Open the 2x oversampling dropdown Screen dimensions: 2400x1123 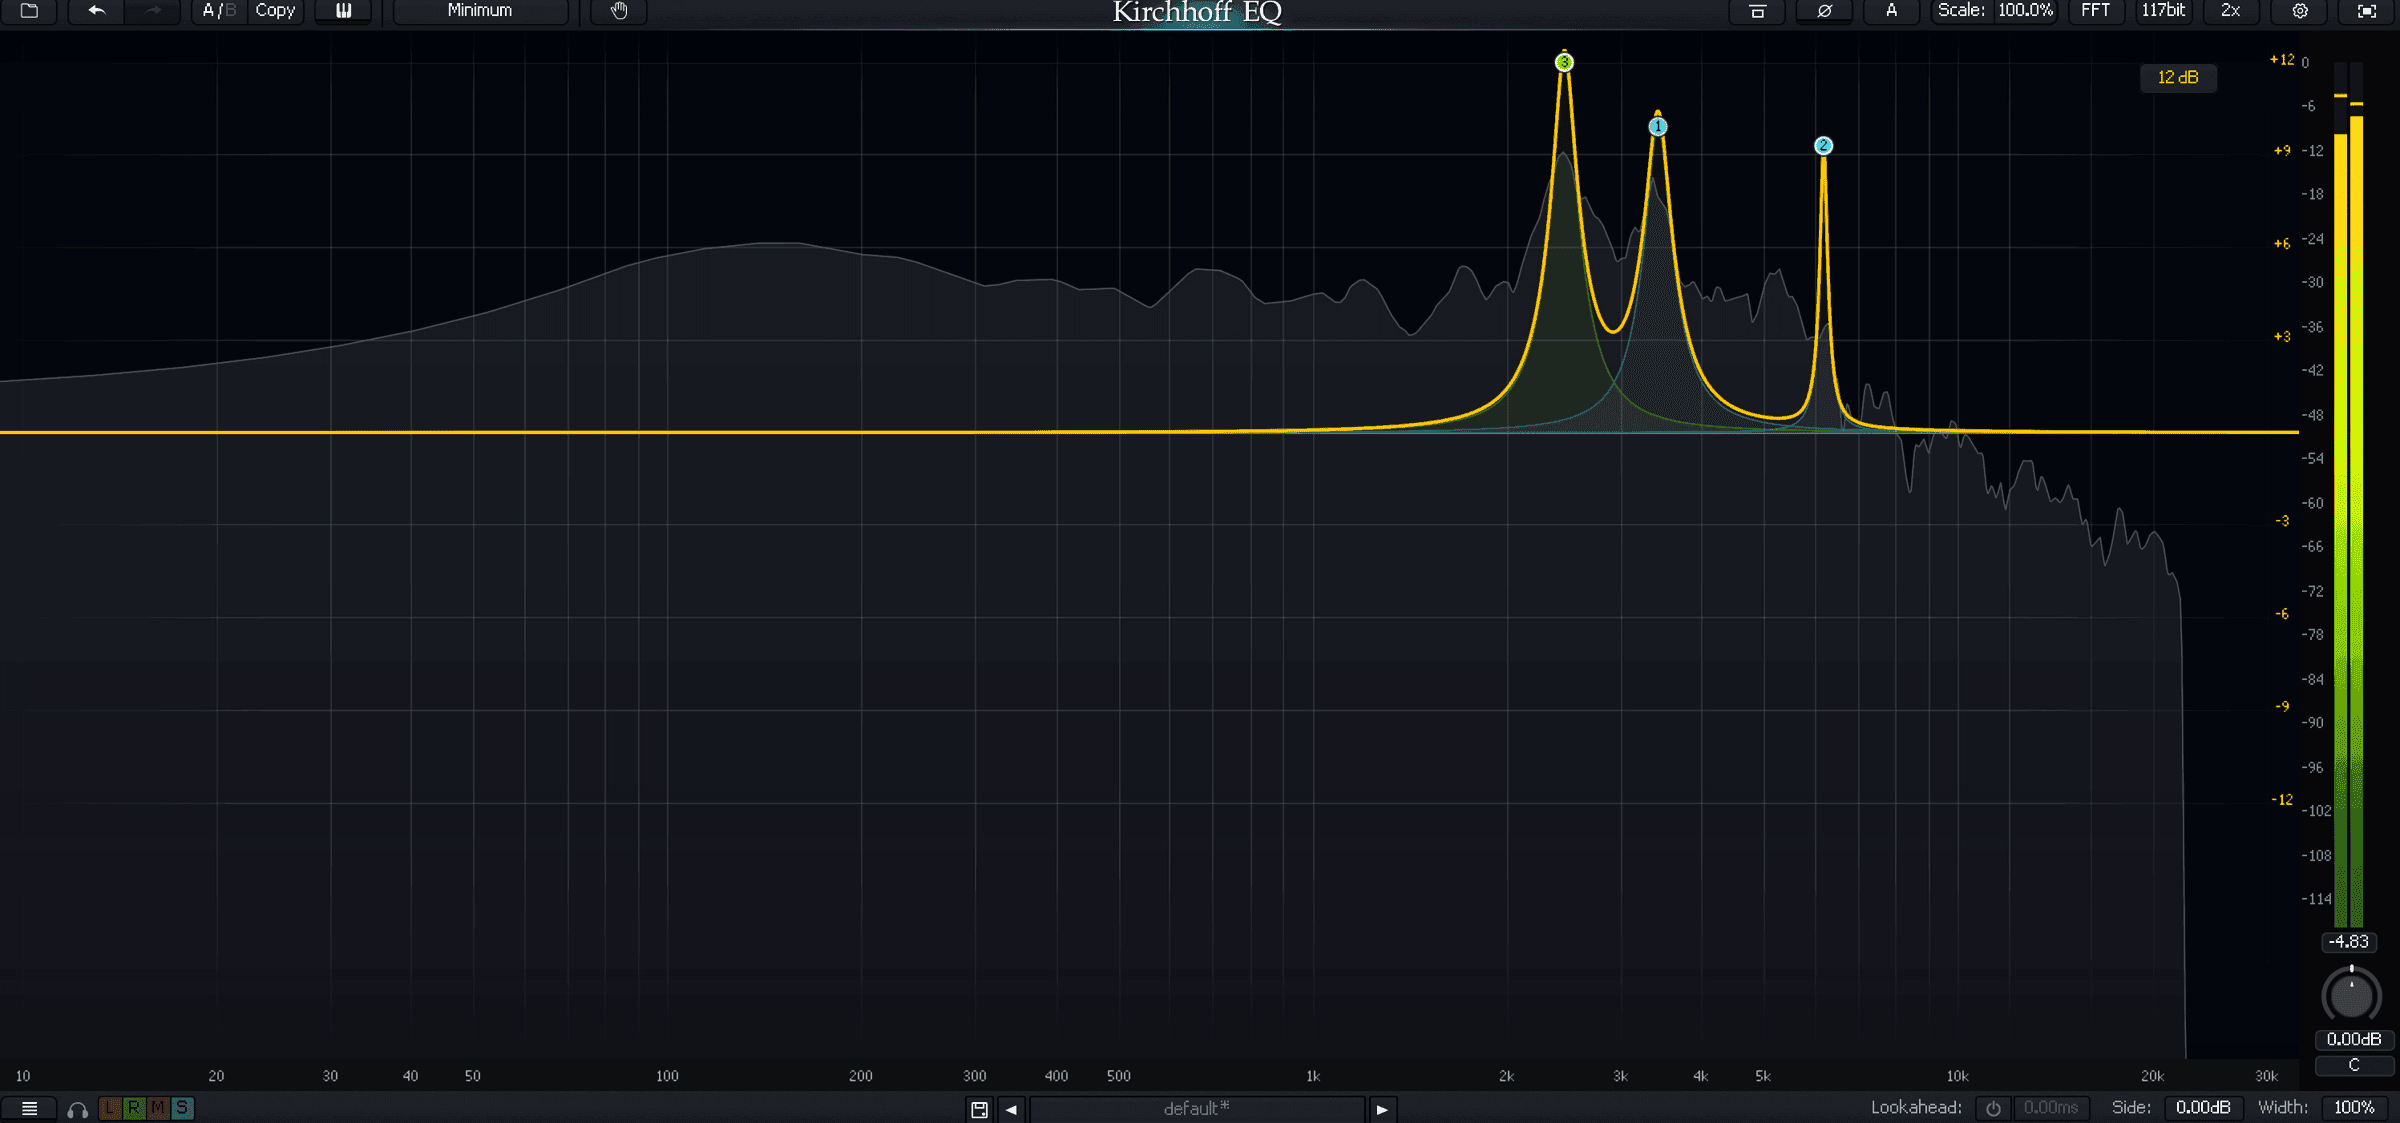point(2231,11)
